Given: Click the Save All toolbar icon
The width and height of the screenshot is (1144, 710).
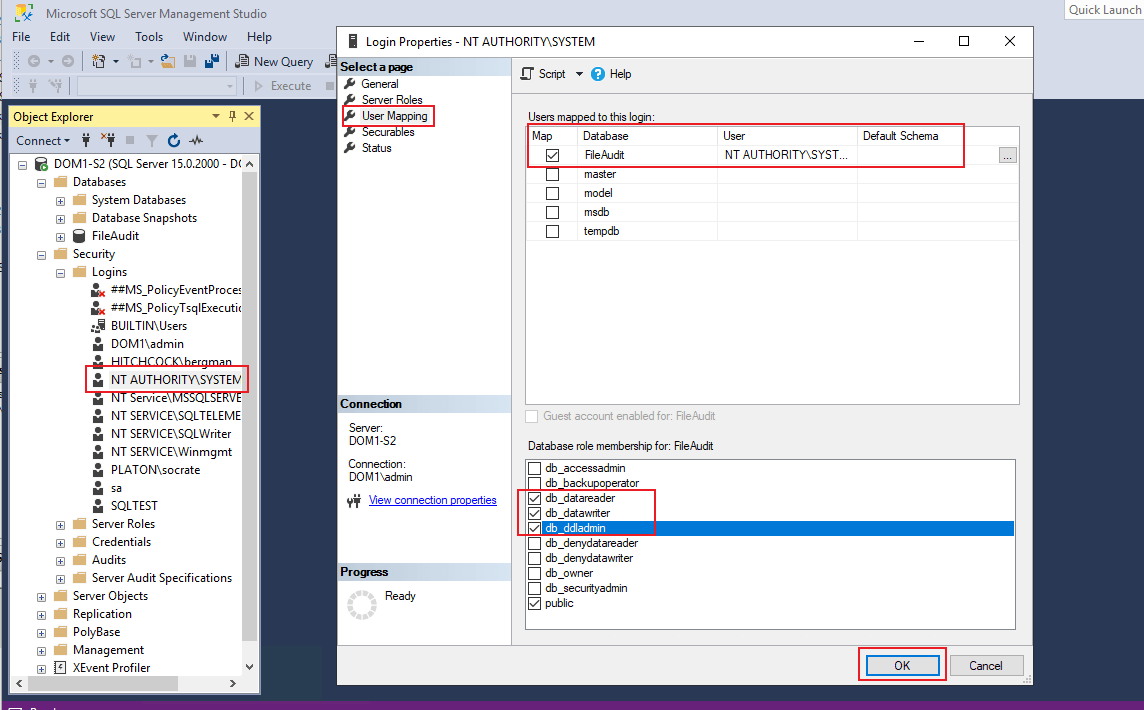Looking at the screenshot, I should coord(211,62).
